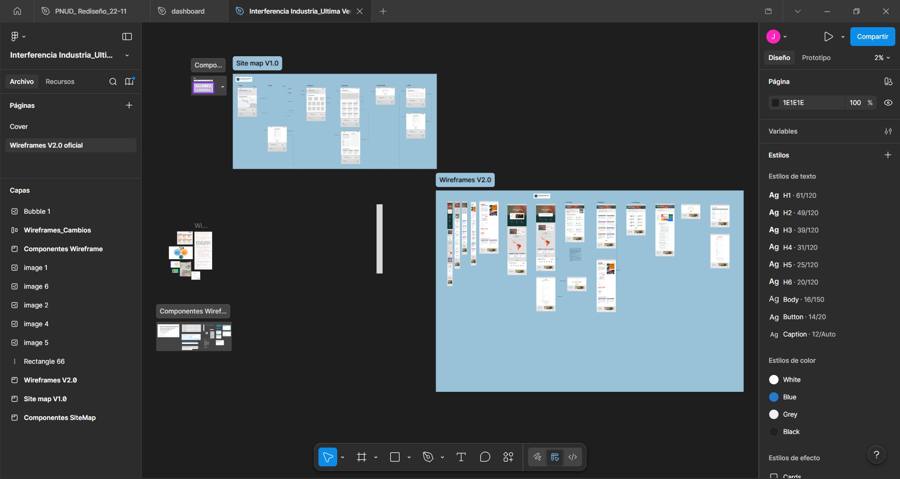Edit the page color opacity 100 field

pos(855,103)
